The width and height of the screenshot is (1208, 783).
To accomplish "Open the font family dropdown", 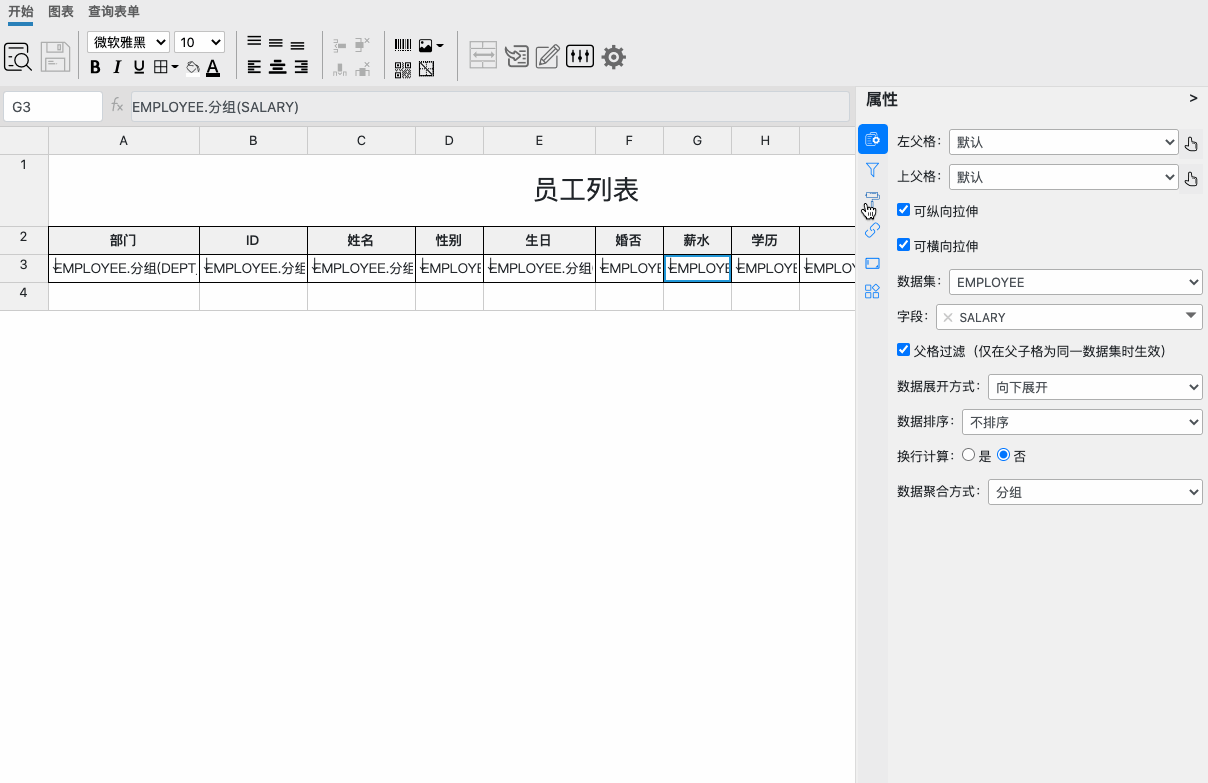I will [128, 42].
